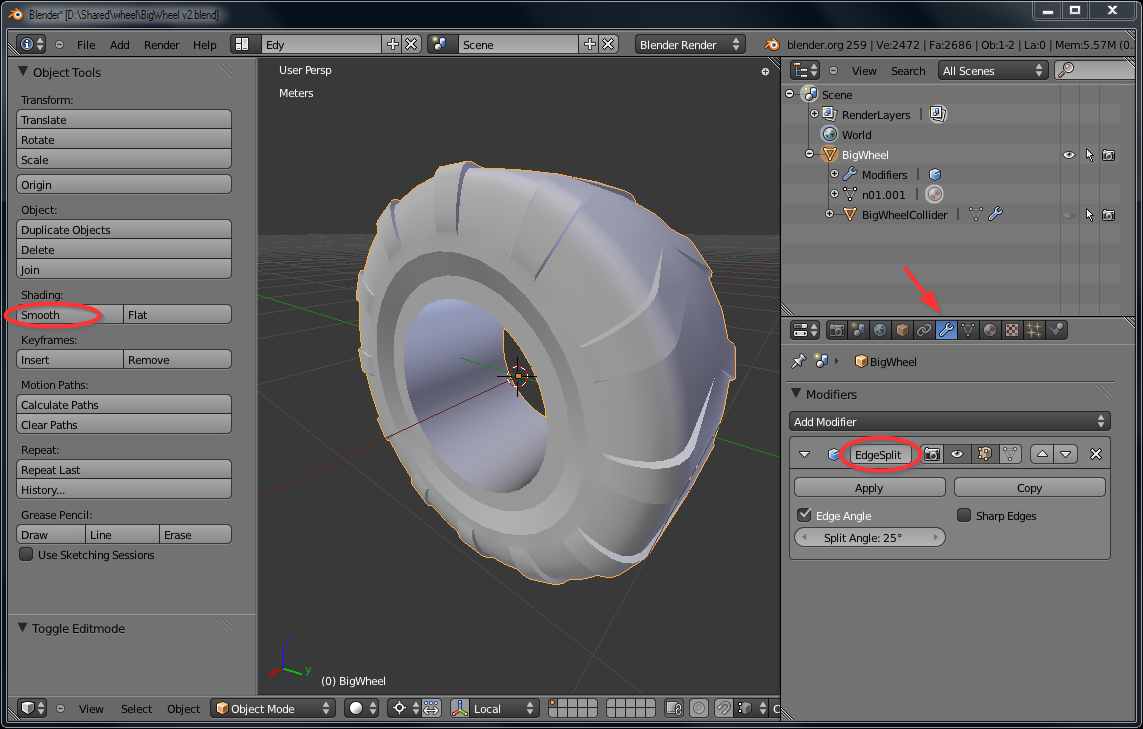
Task: Click the World globe icon in outliner
Action: (830, 134)
